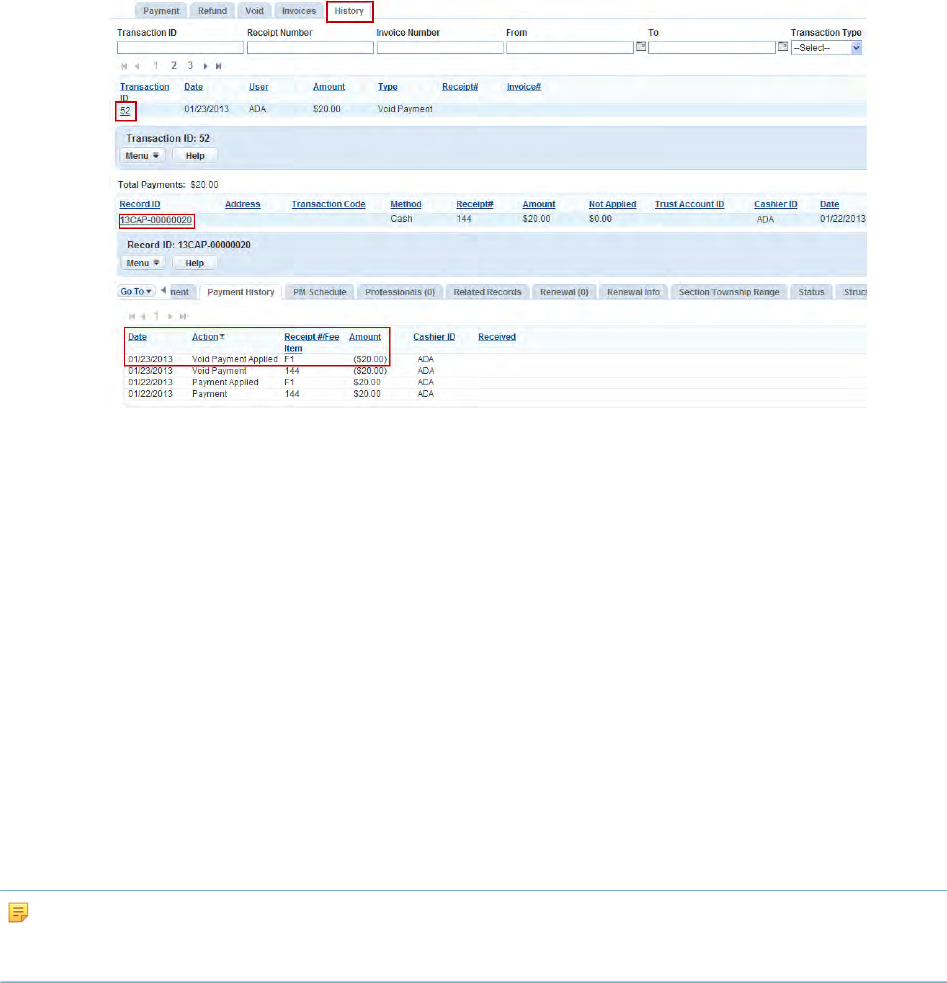This screenshot has height=983, width=947.
Task: Sort transactions by User column
Action: [x=259, y=87]
